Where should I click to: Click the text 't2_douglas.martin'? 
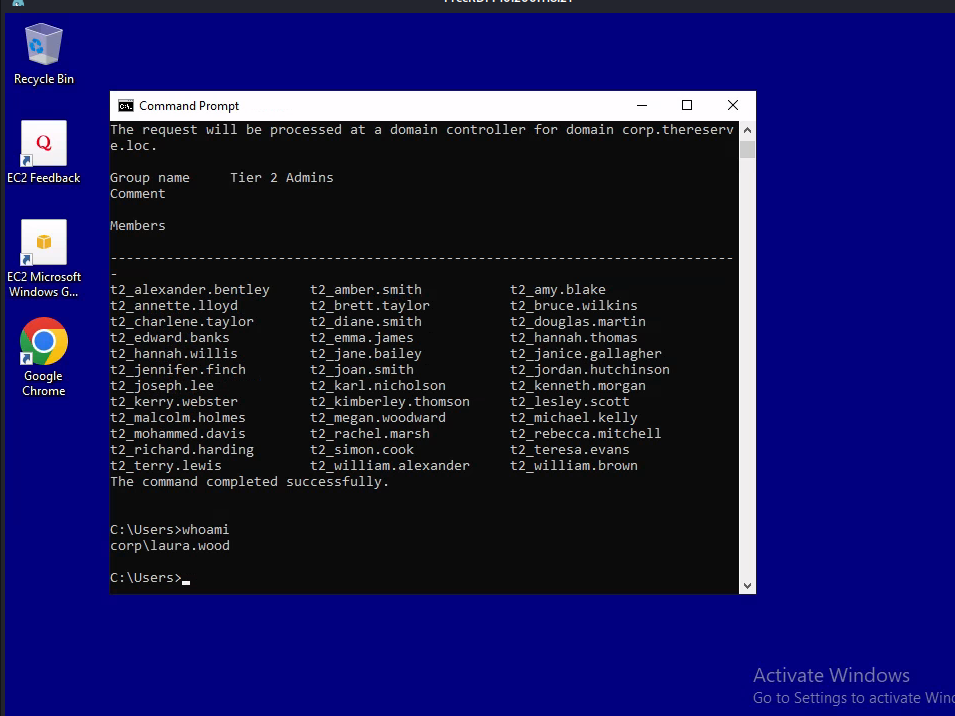click(x=578, y=321)
